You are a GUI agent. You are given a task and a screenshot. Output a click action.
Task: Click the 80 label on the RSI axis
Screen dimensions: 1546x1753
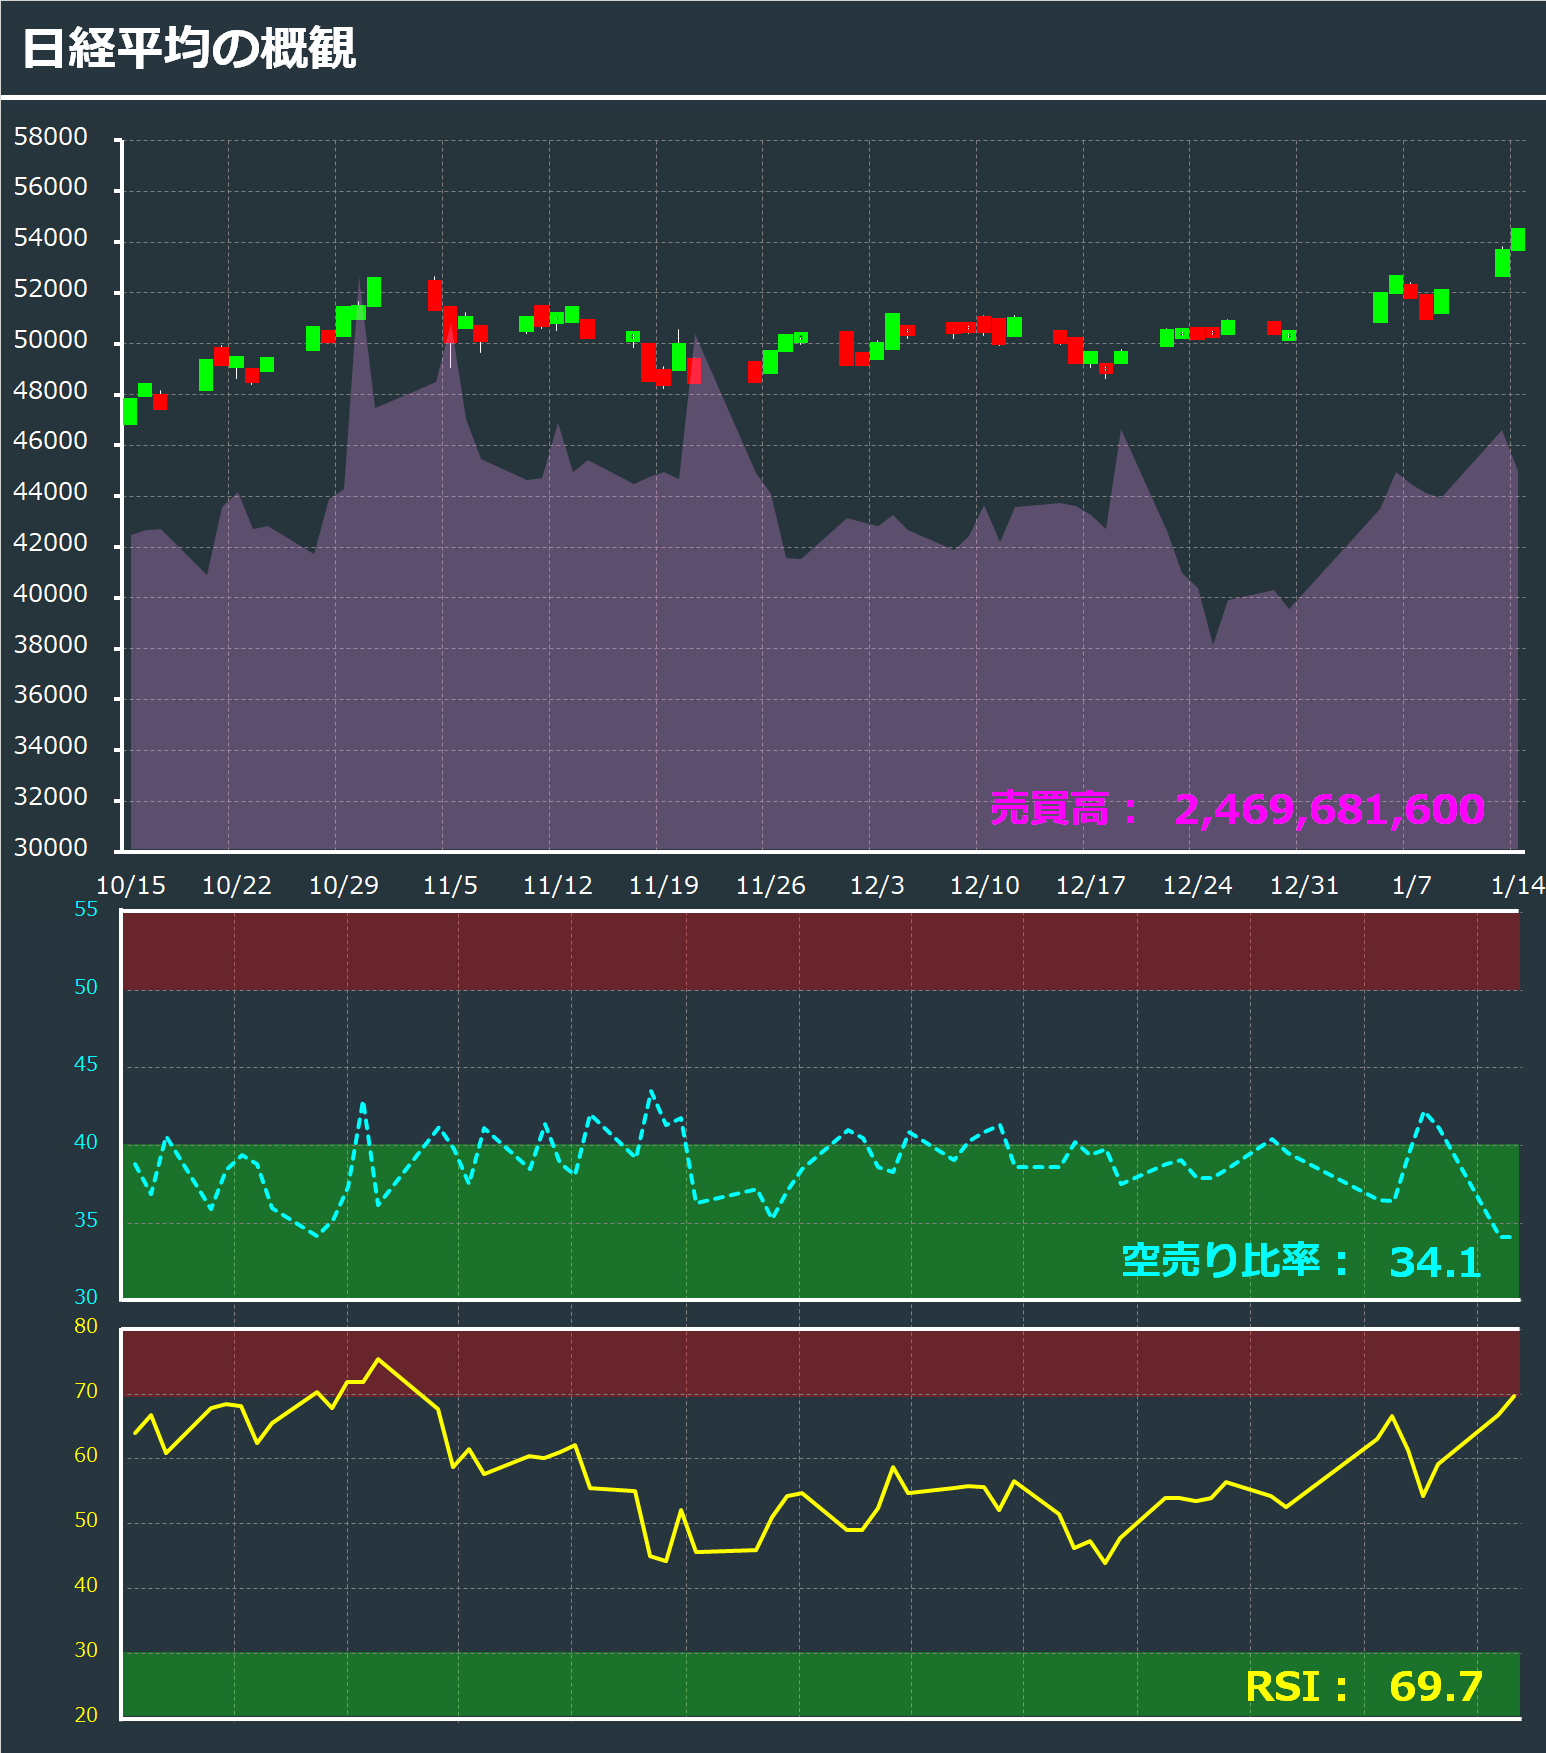click(86, 1326)
